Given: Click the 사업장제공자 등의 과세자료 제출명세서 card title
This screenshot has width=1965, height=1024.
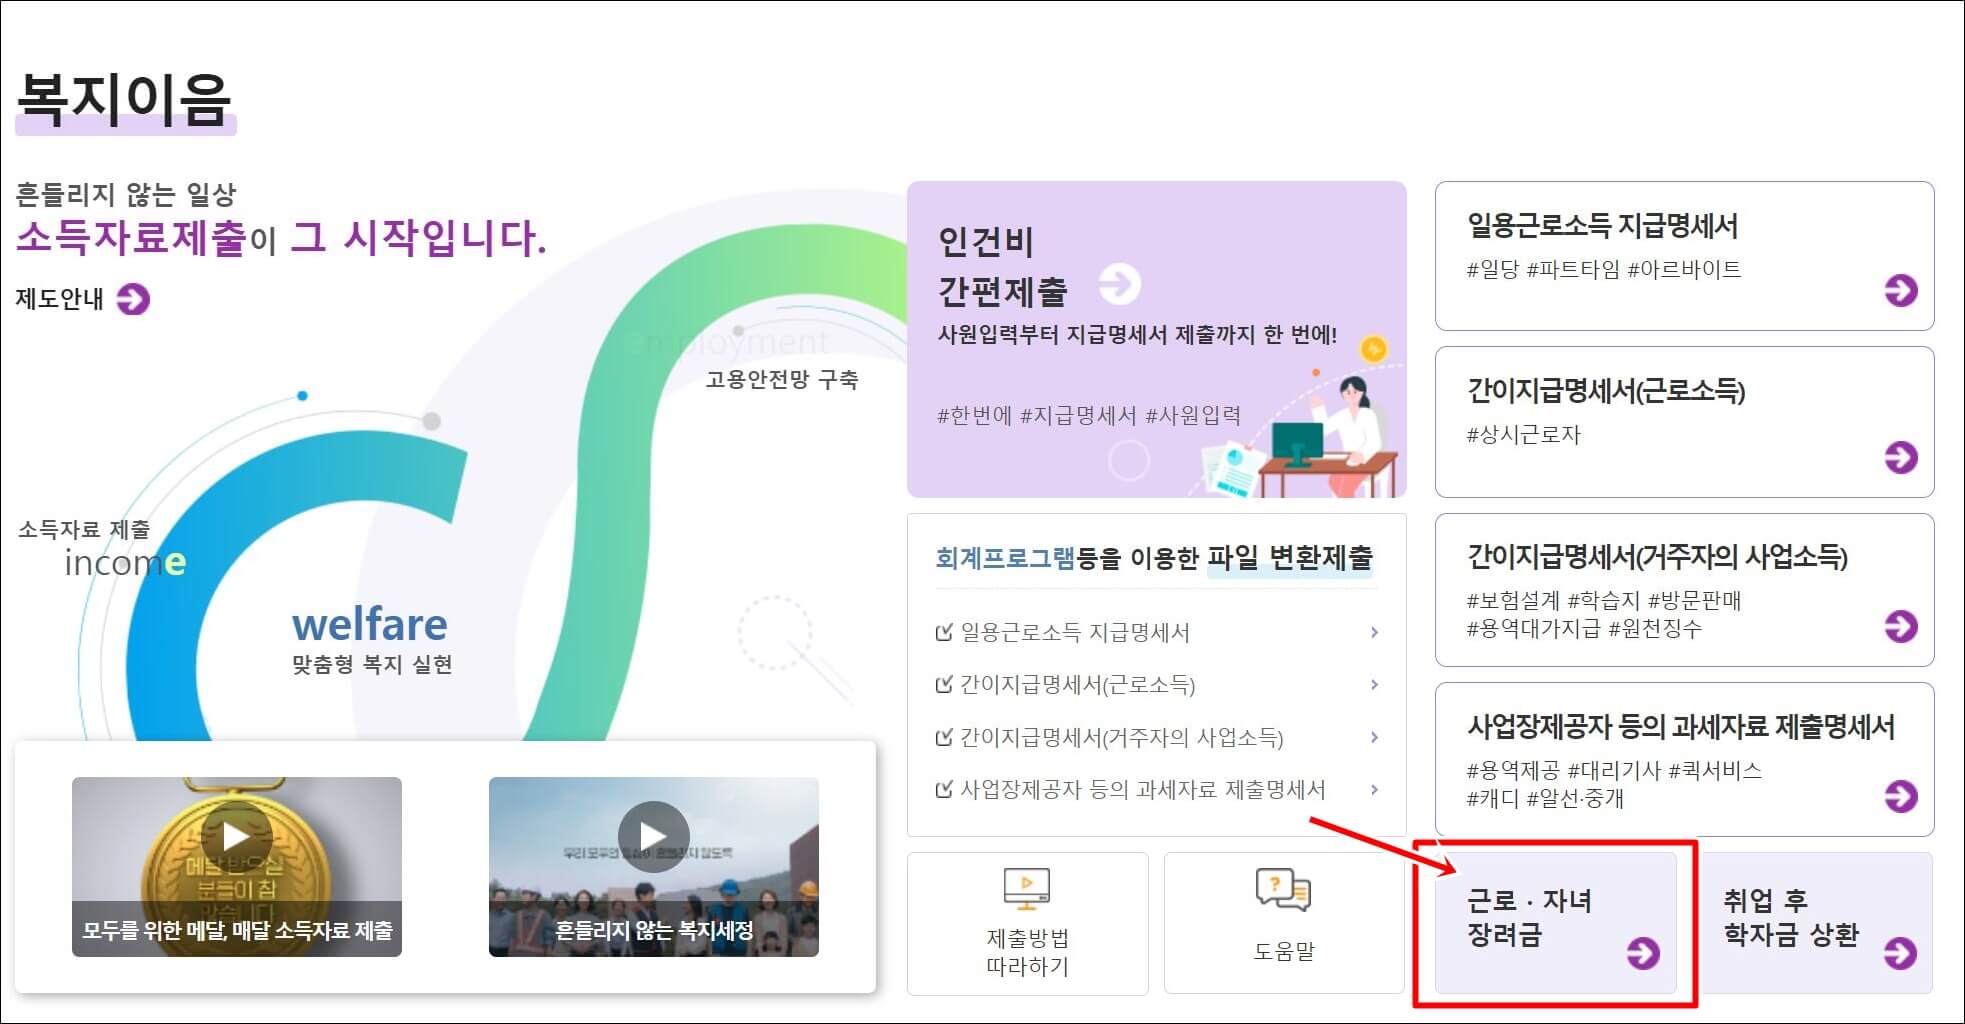Looking at the screenshot, I should click(x=1680, y=727).
